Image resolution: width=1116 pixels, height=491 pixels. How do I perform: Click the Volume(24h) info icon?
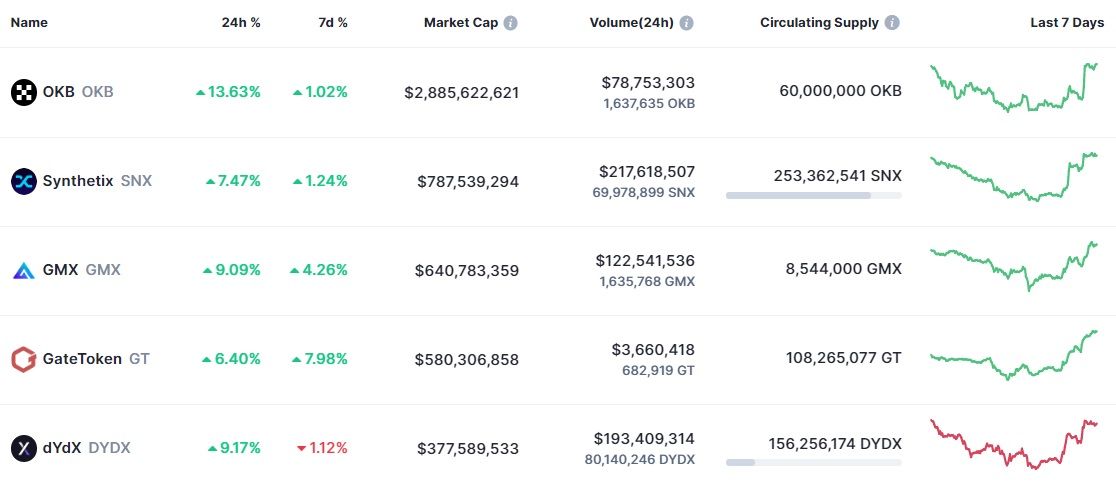coord(686,23)
